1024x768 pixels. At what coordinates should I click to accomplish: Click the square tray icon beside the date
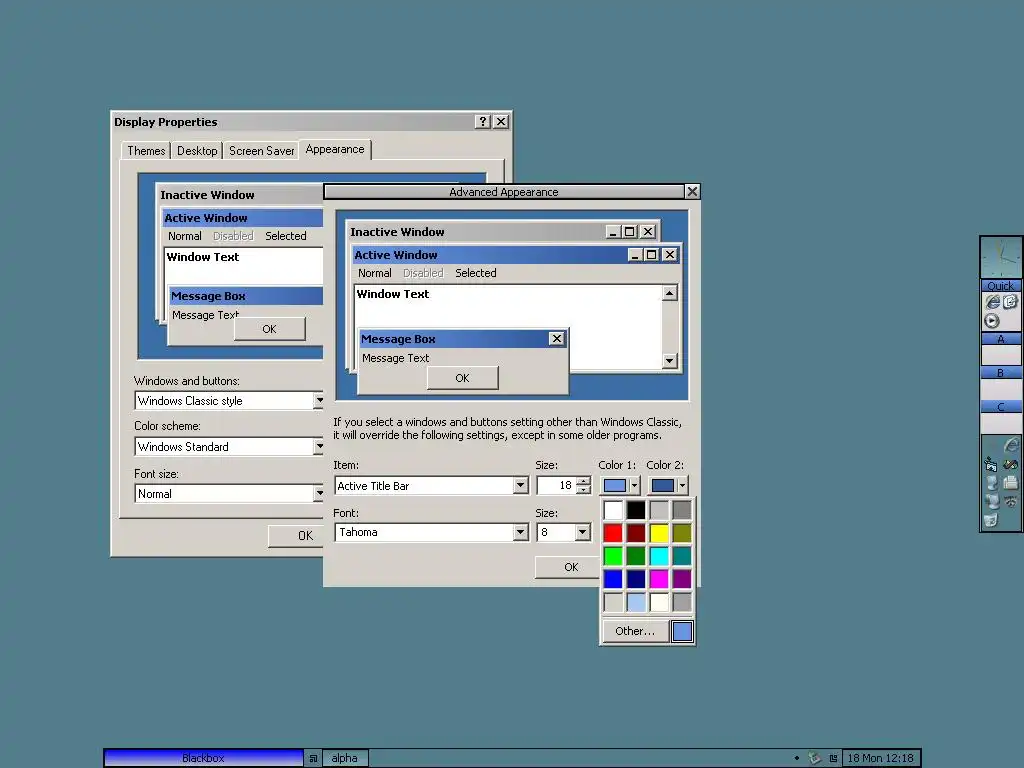[x=833, y=758]
